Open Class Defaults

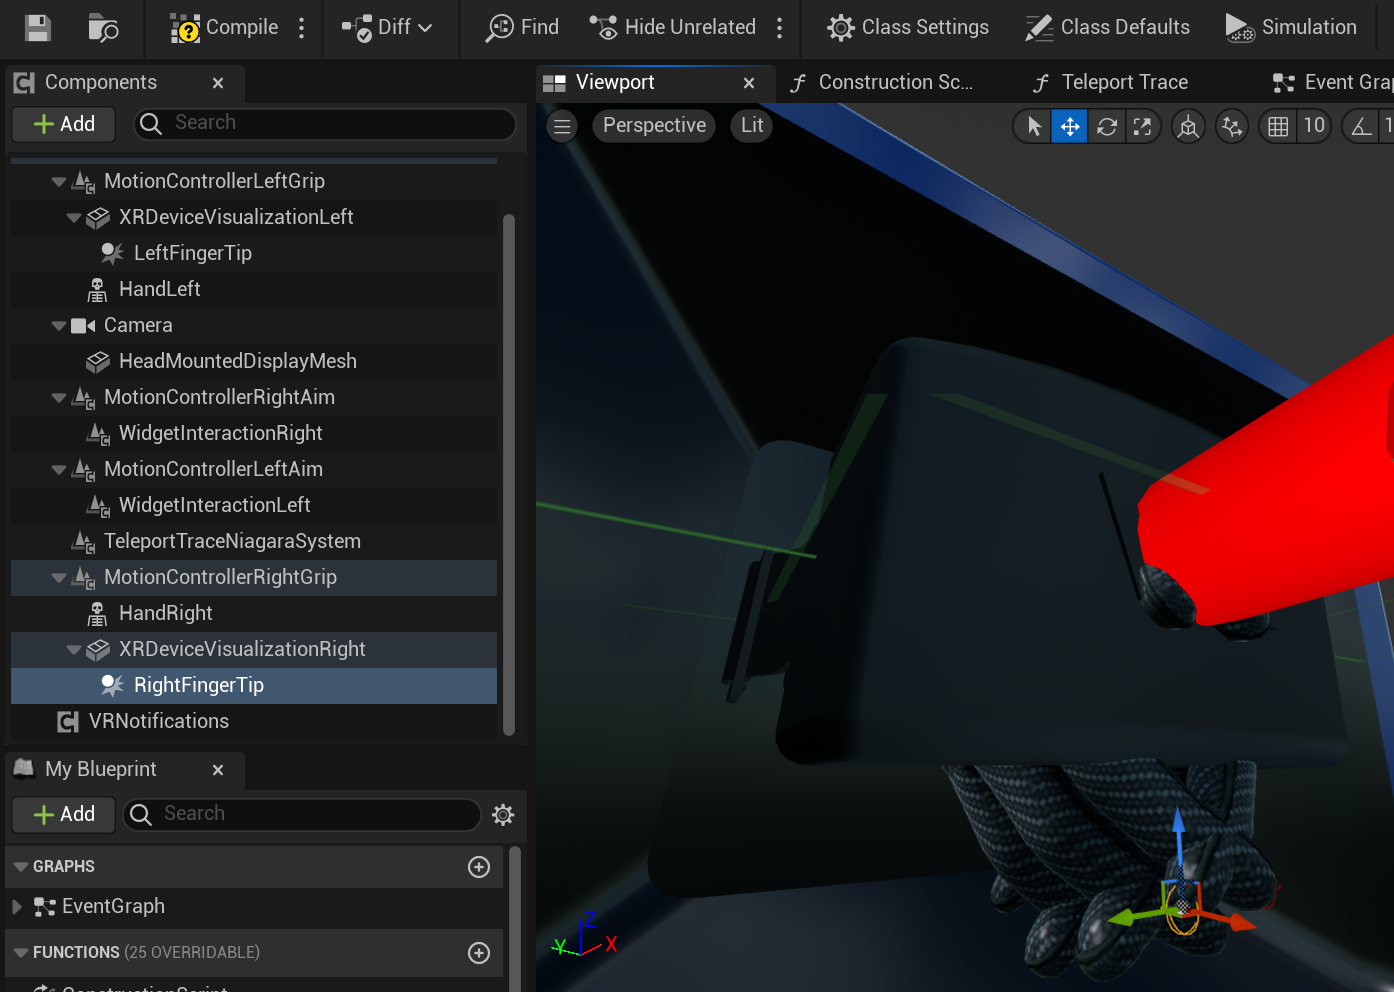1108,28
